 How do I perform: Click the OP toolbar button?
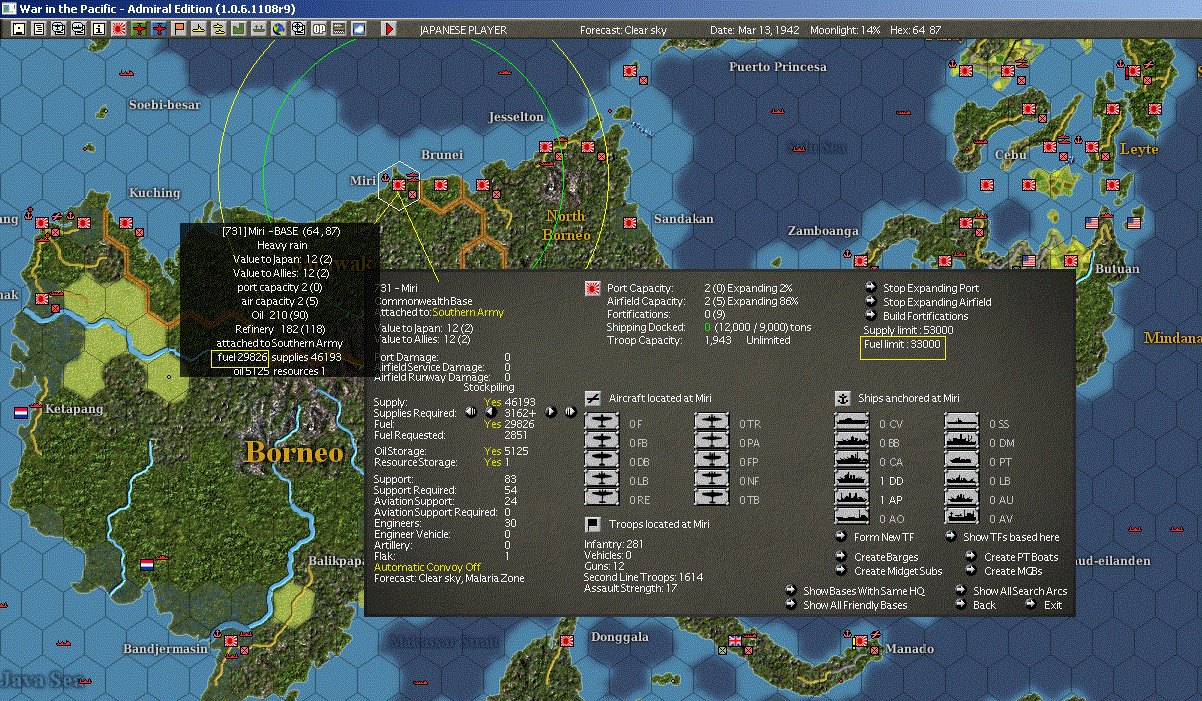point(319,30)
